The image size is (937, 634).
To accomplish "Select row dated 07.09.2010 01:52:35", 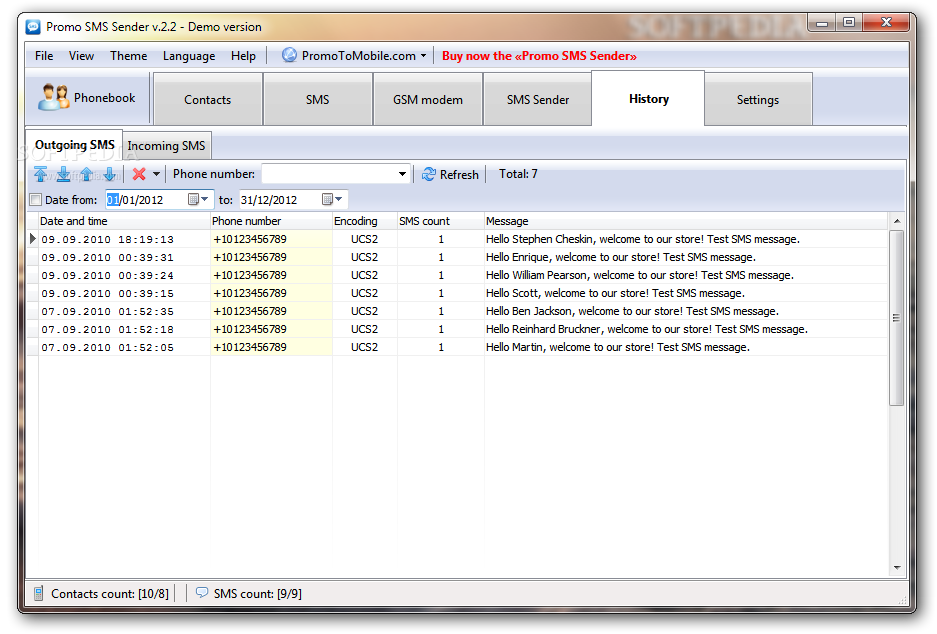I will click(457, 311).
